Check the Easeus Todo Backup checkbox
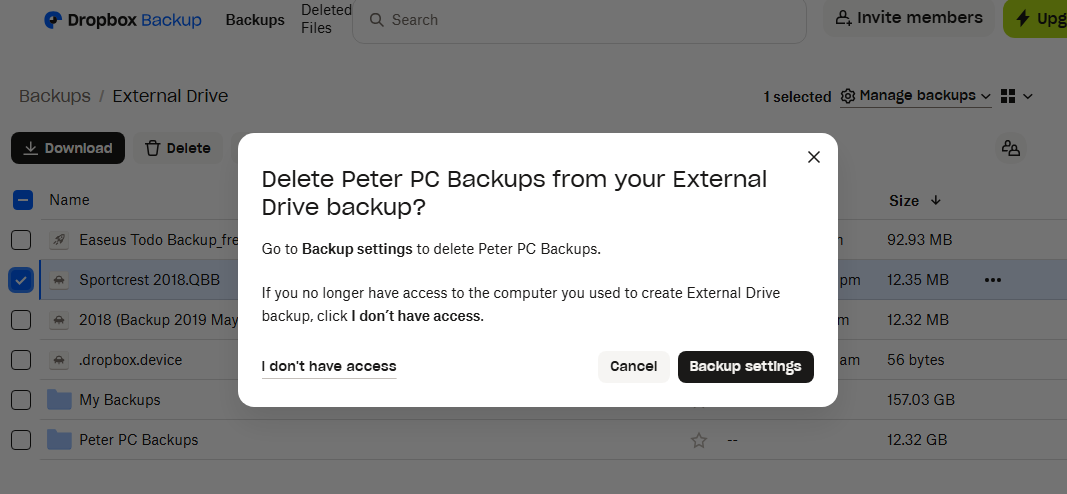Screen dimensions: 1067x494 click(21, 240)
